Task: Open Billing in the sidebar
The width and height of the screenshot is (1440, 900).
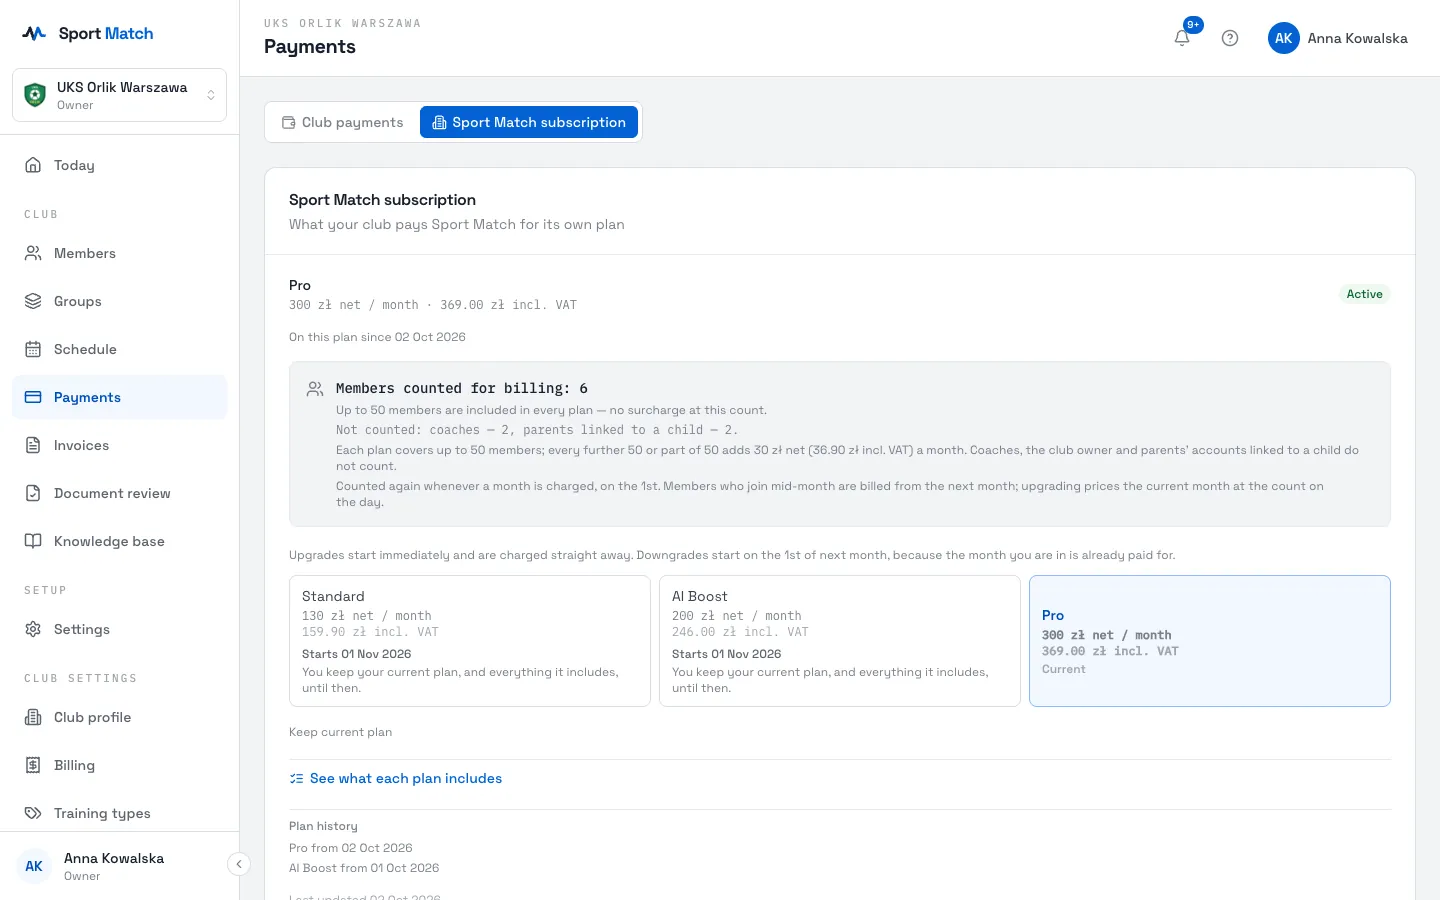Action: (x=119, y=765)
